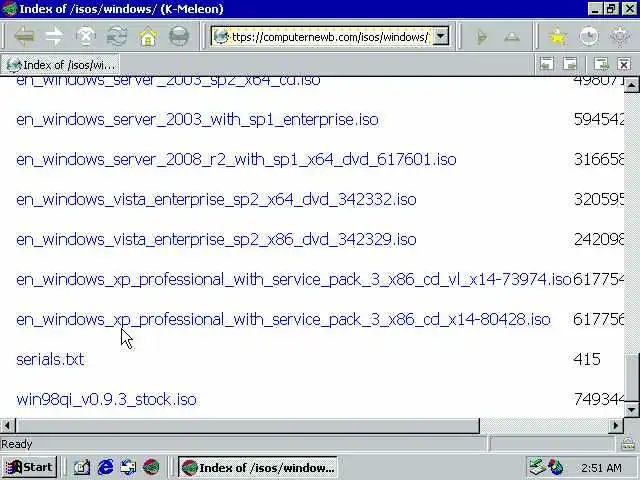This screenshot has width=640, height=480.
Task: Open en_windows_vista_enterprise_sp2_x64_dvd_342332.iso link
Action: (x=216, y=200)
